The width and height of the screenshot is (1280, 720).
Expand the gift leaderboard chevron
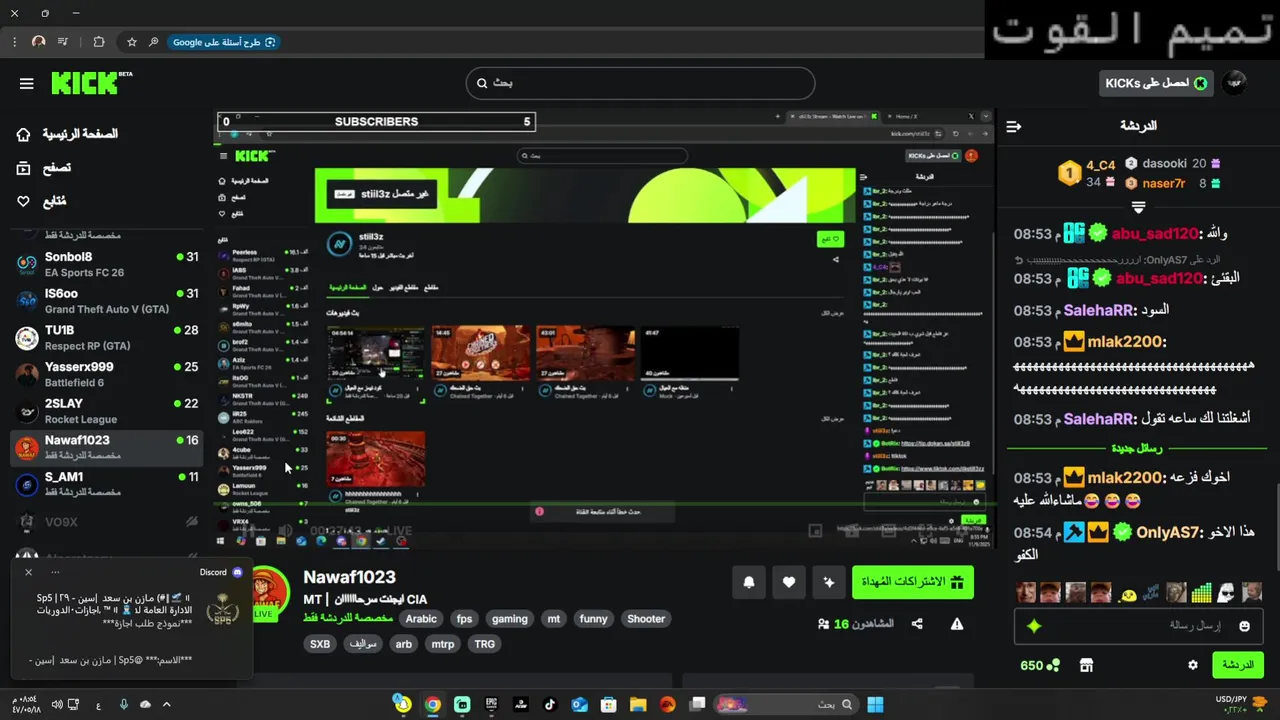[x=1138, y=207]
